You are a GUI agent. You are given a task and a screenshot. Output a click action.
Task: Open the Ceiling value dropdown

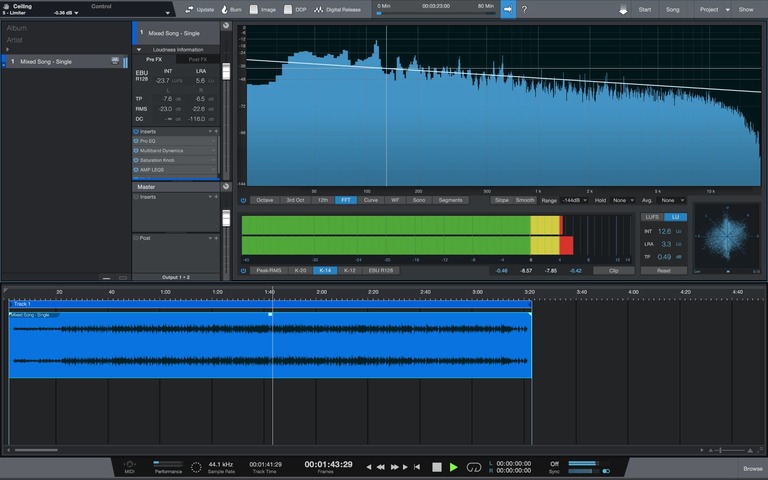pos(76,13)
